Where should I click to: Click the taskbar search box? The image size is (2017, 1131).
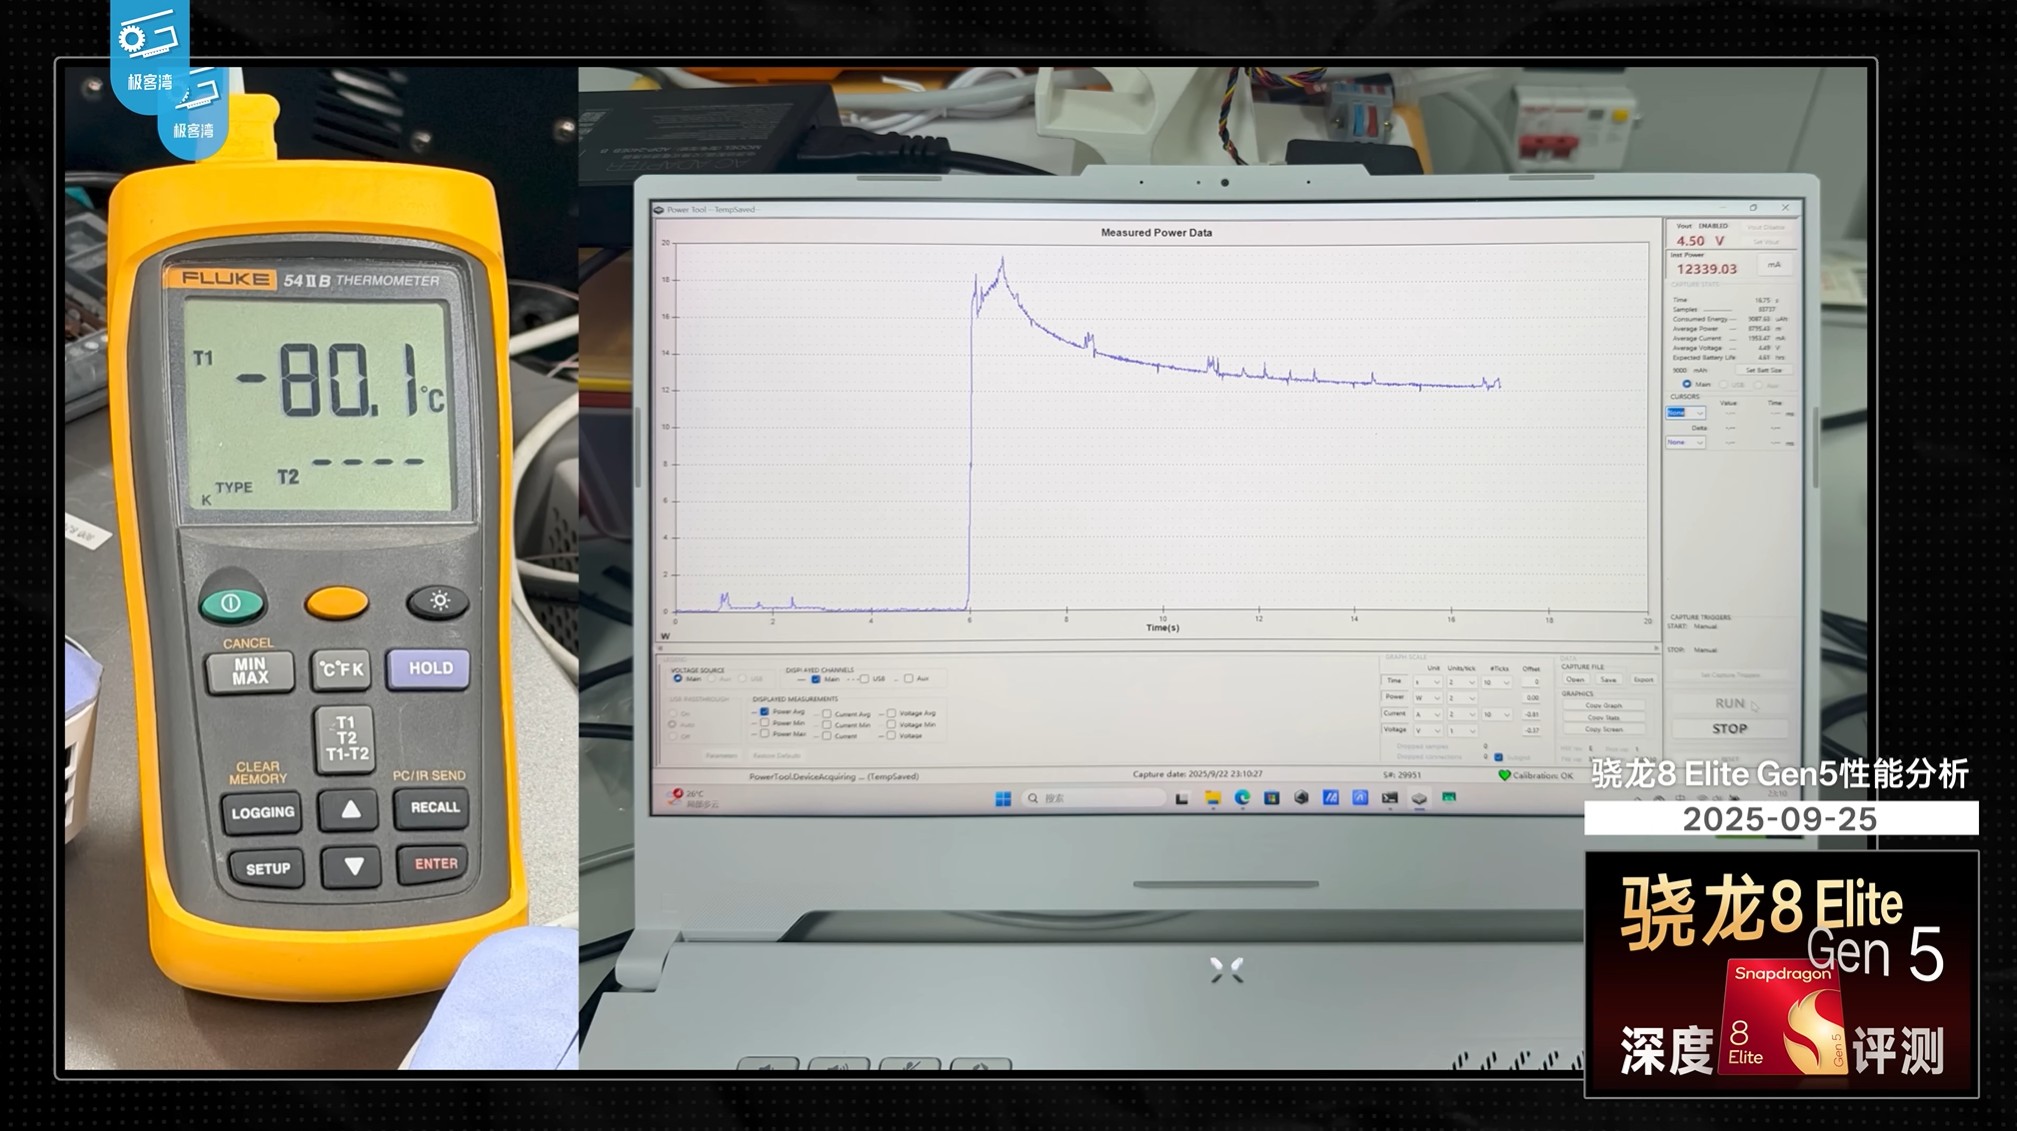pos(1094,798)
